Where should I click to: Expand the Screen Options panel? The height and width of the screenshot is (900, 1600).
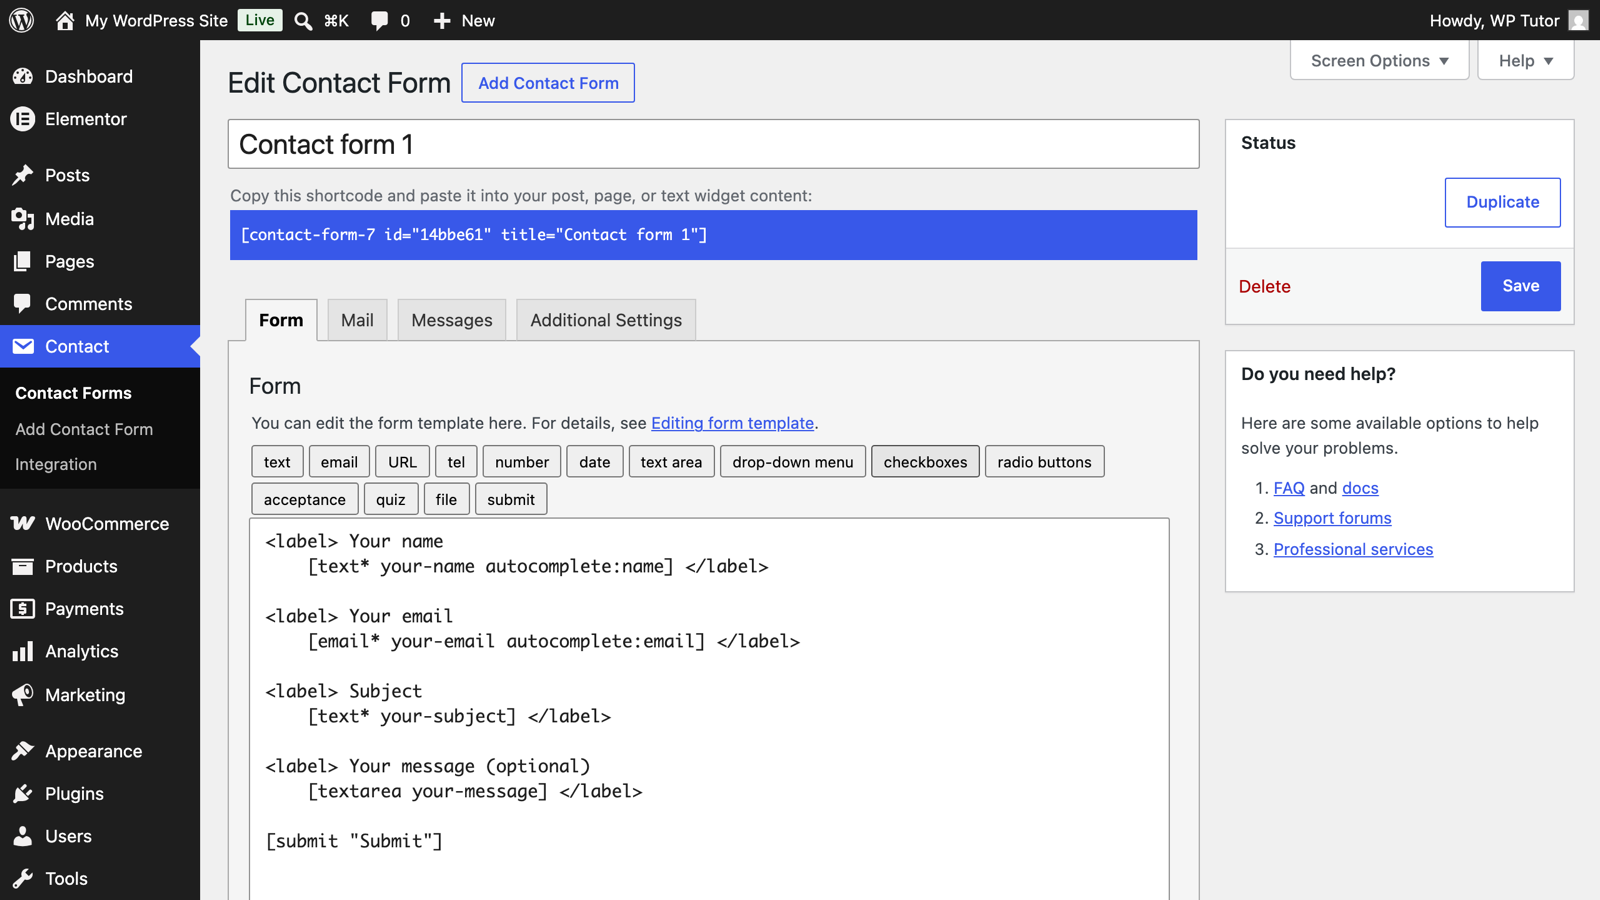1379,60
